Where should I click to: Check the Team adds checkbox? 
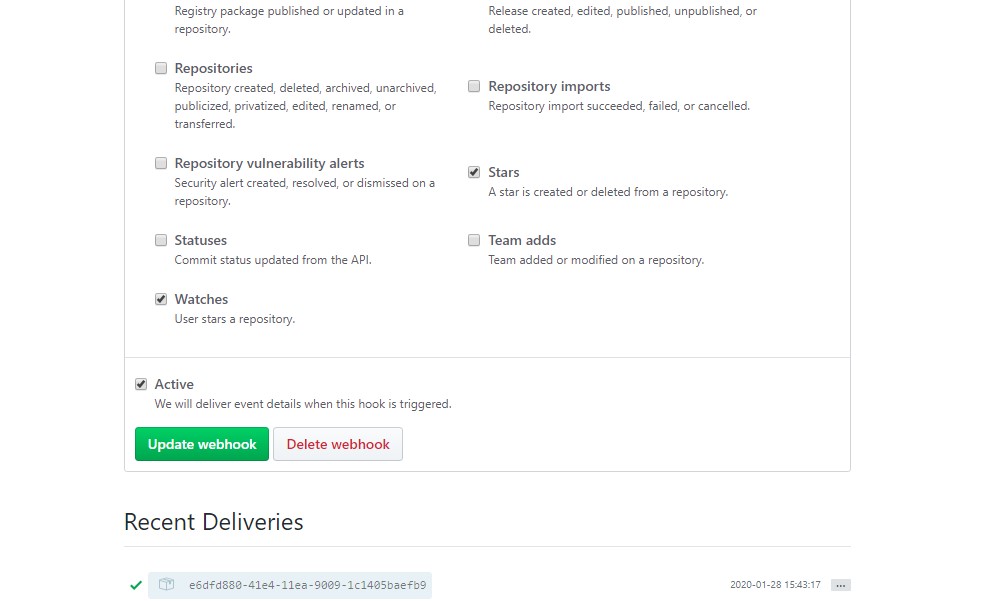point(474,240)
